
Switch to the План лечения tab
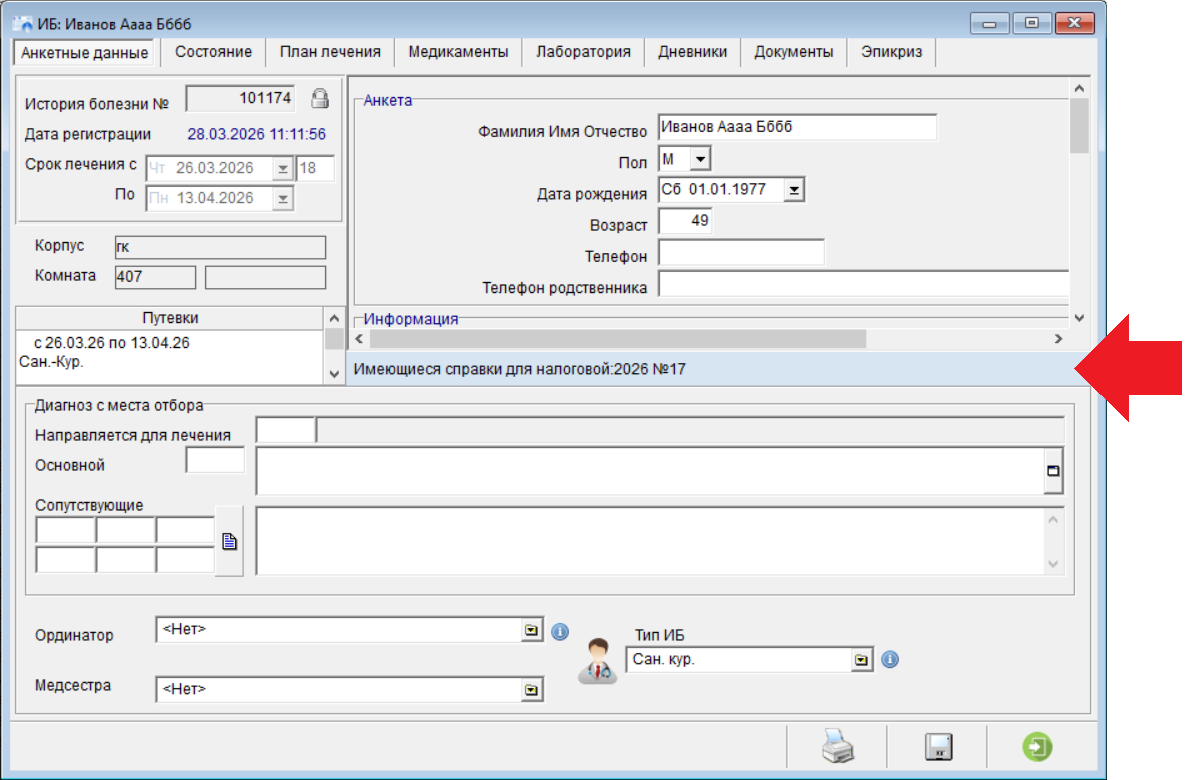tap(330, 52)
